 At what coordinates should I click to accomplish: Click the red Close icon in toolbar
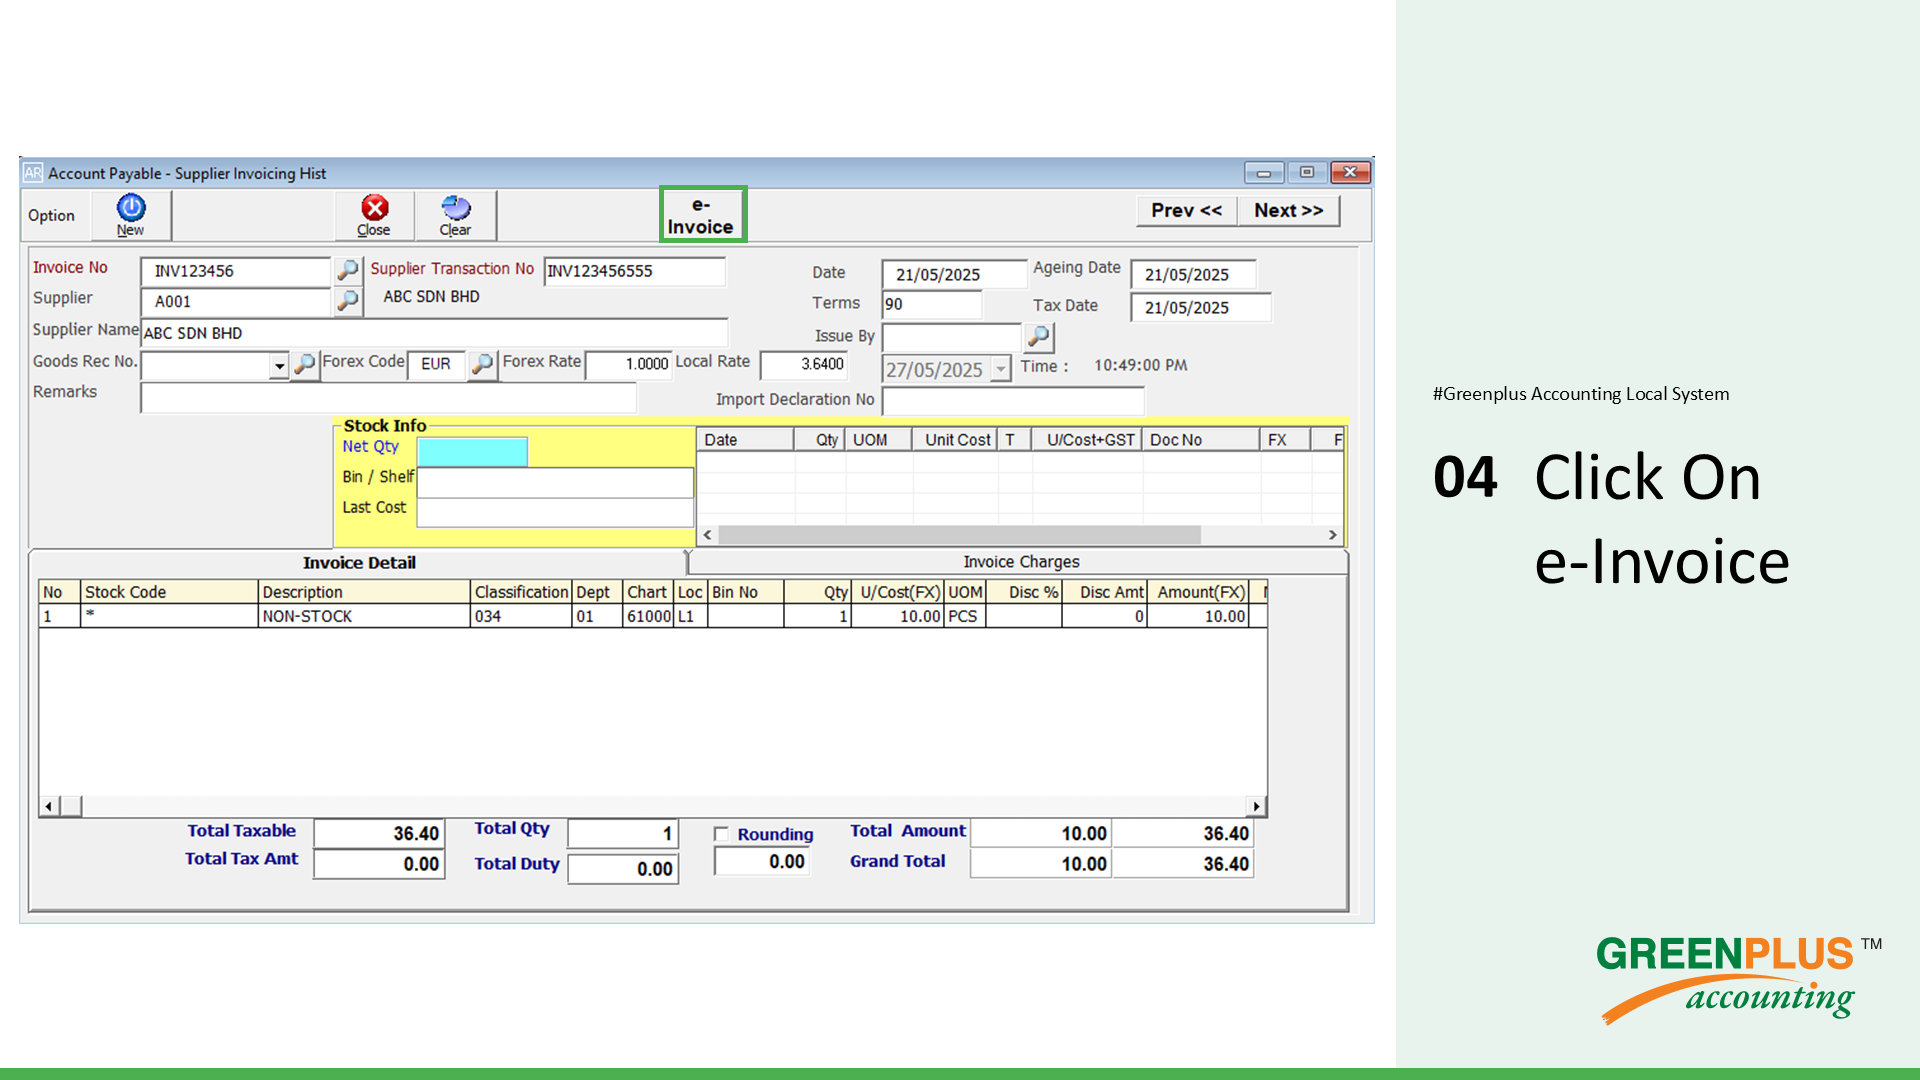(374, 214)
